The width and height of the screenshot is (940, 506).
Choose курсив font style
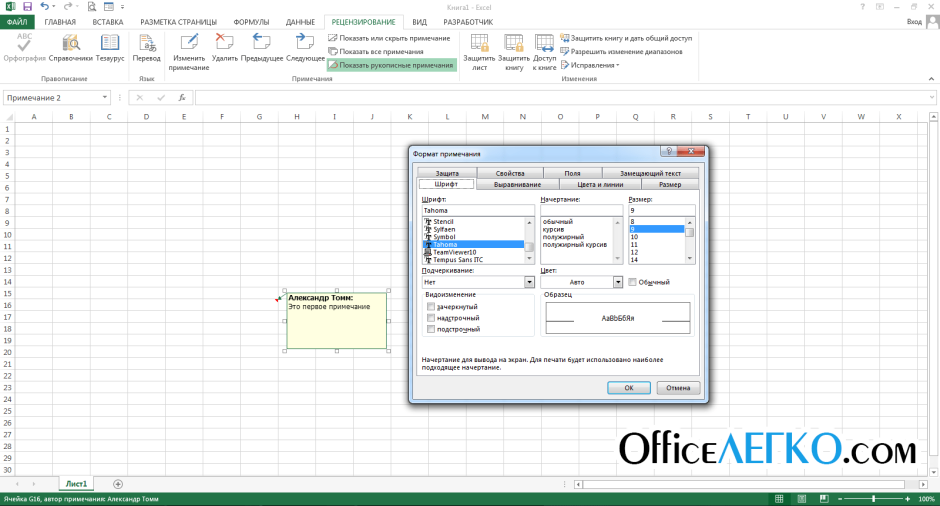553,229
